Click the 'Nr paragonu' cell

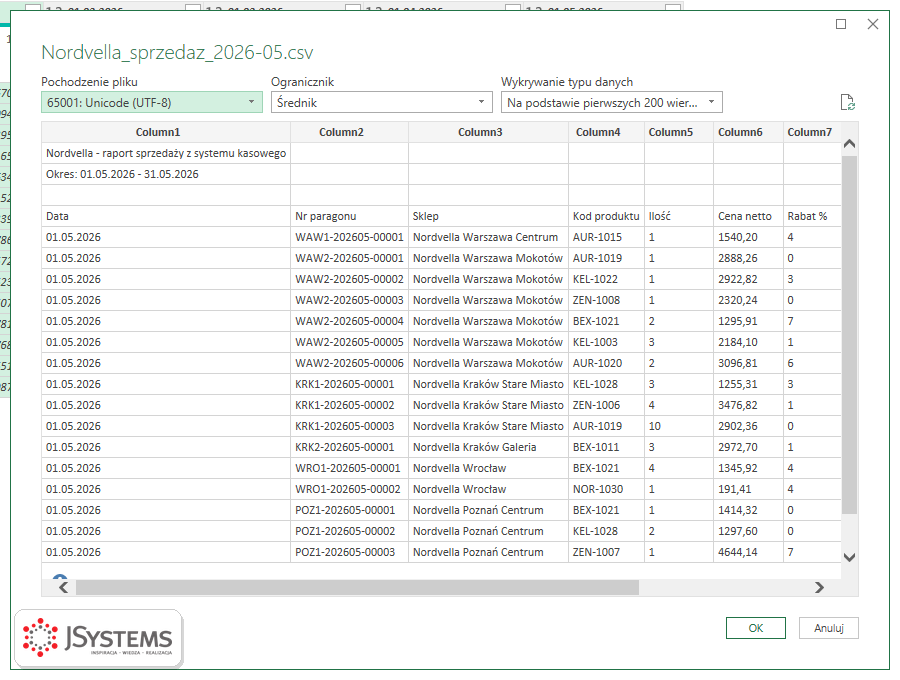pyautogui.click(x=350, y=216)
